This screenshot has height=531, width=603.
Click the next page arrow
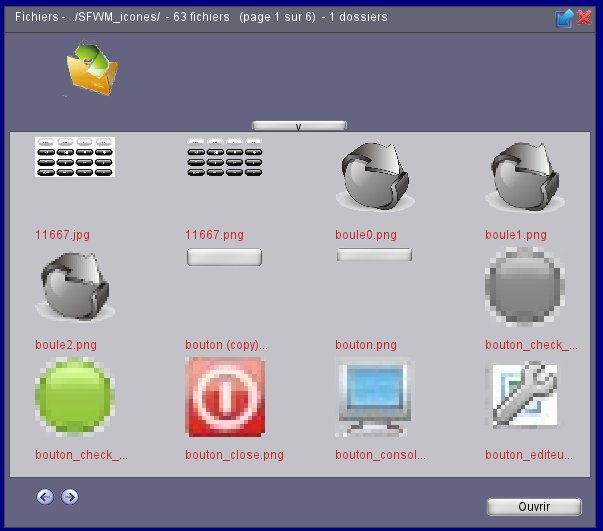tap(70, 496)
